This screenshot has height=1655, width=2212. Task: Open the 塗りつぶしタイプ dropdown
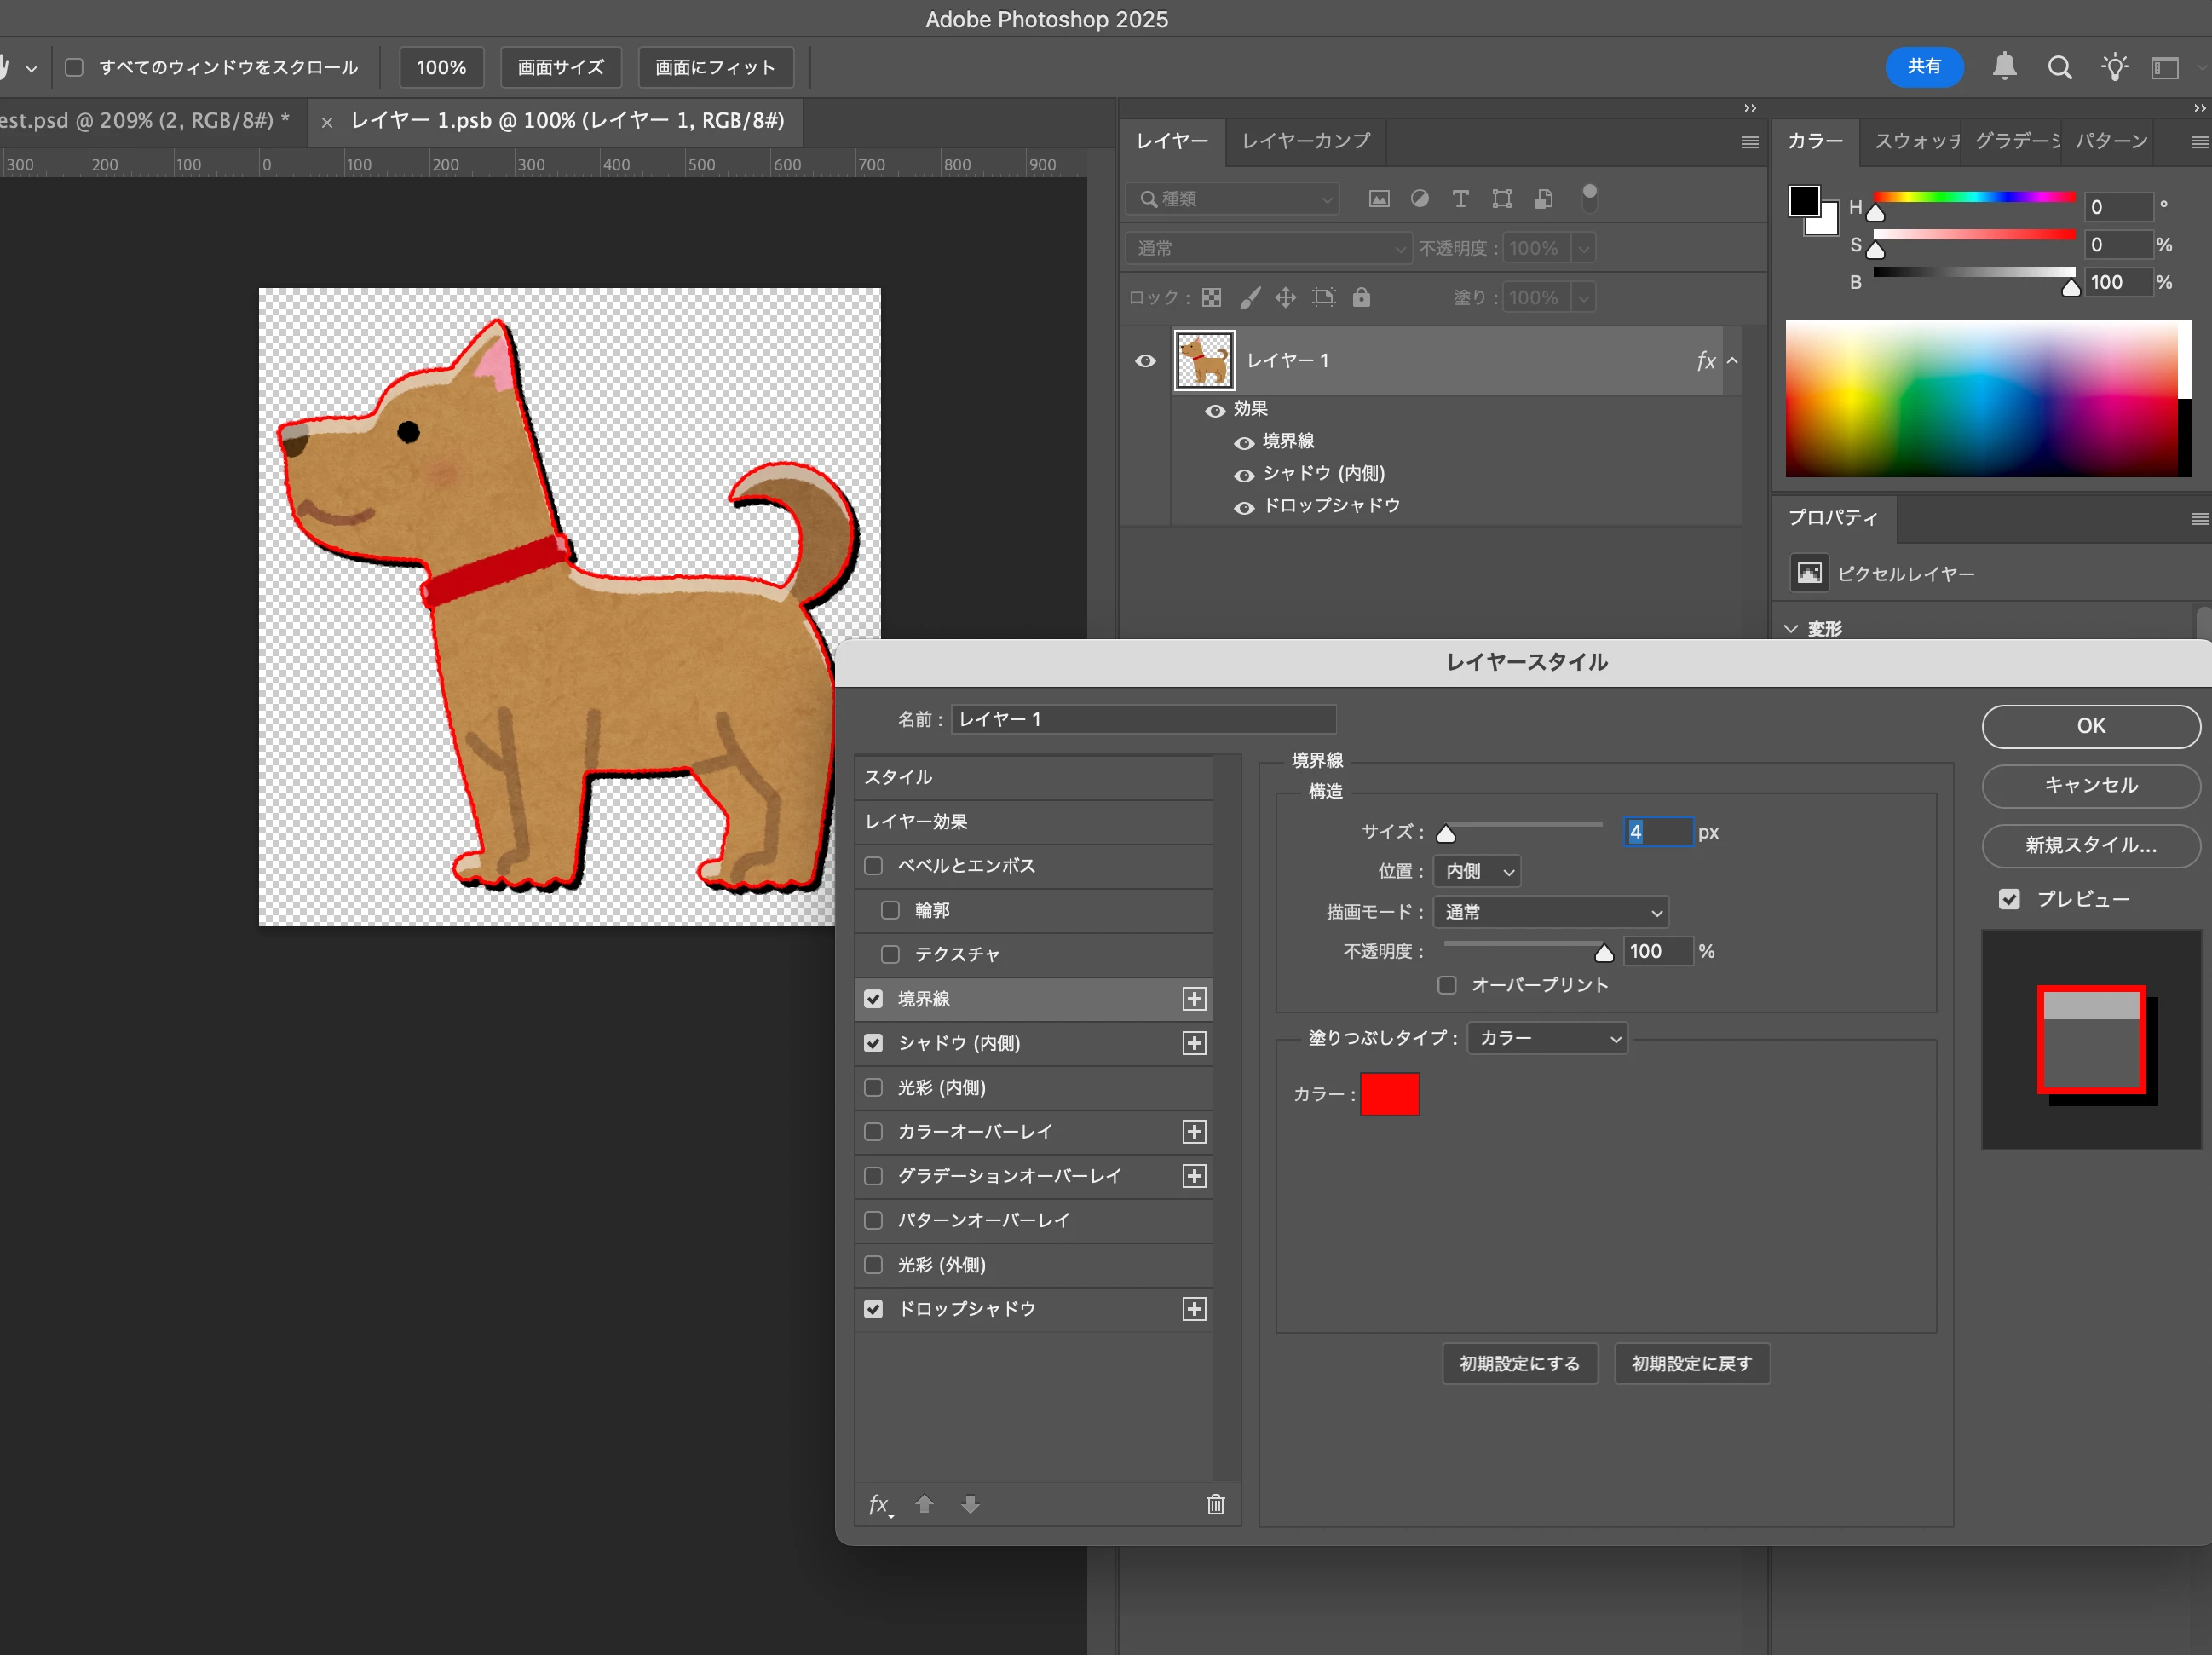[x=1547, y=1038]
